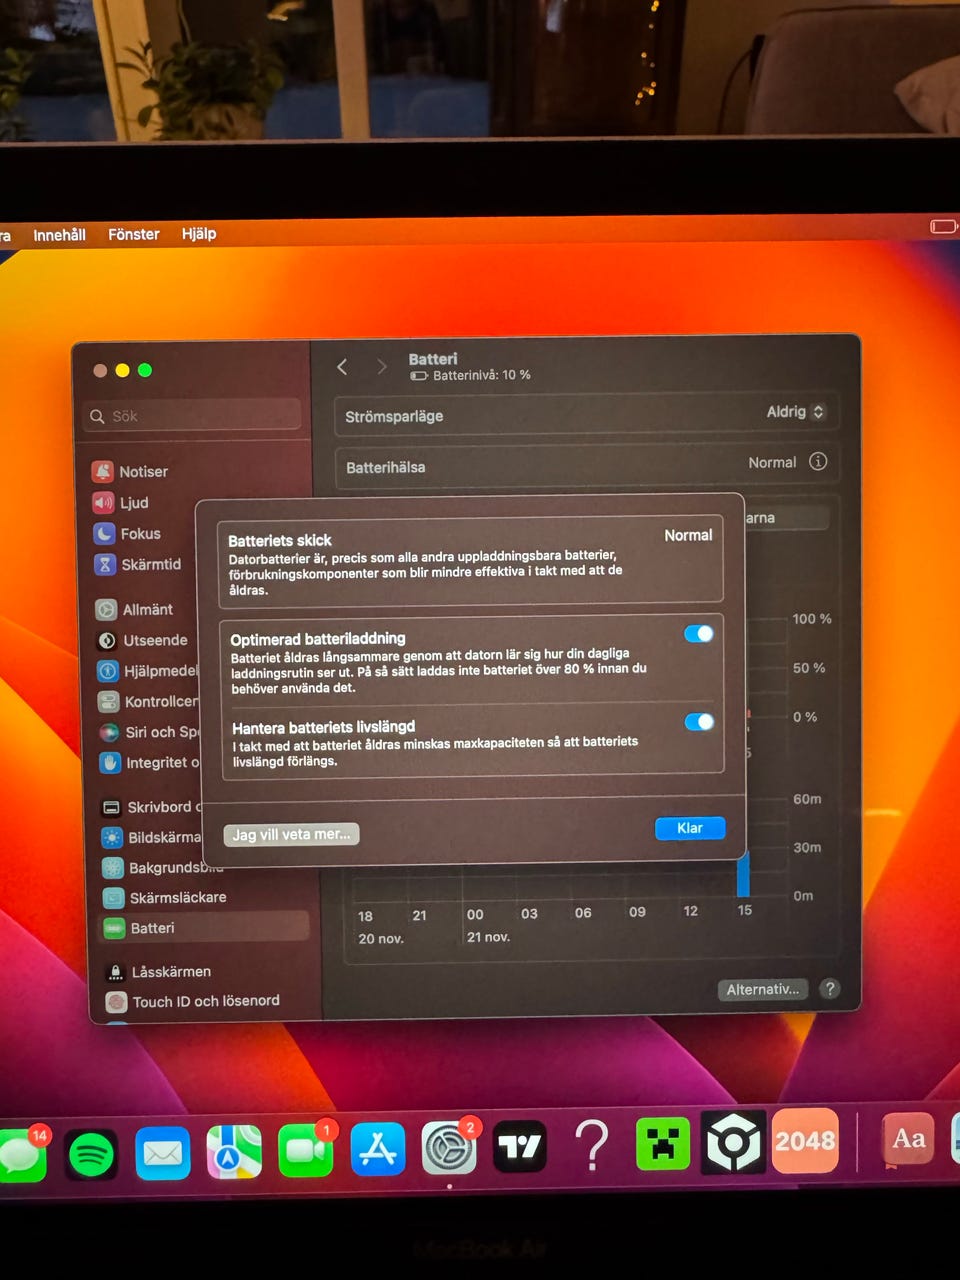The width and height of the screenshot is (960, 1280).
Task: Open Bakgrundsbild wallpaper settings
Action: (162, 867)
